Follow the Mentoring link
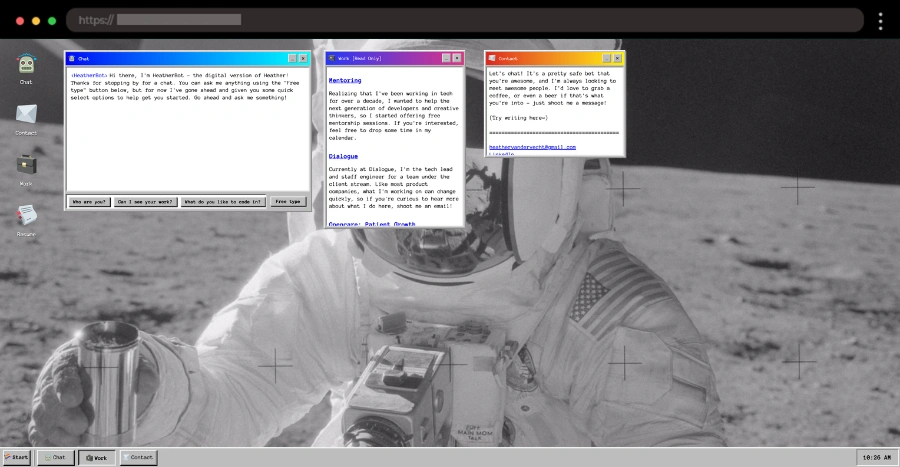Screen dimensions: 900x467 [x=345, y=80]
